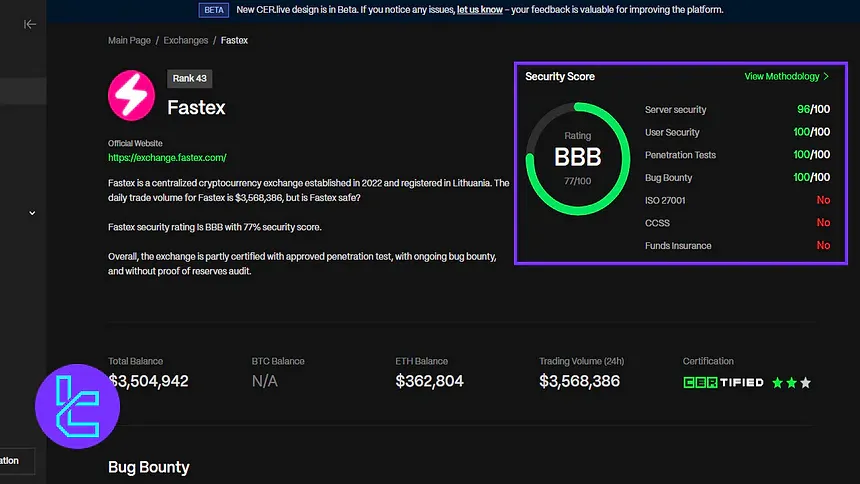This screenshot has height=484, width=860.
Task: Select the Bug Bounty score row
Action: click(x=737, y=177)
